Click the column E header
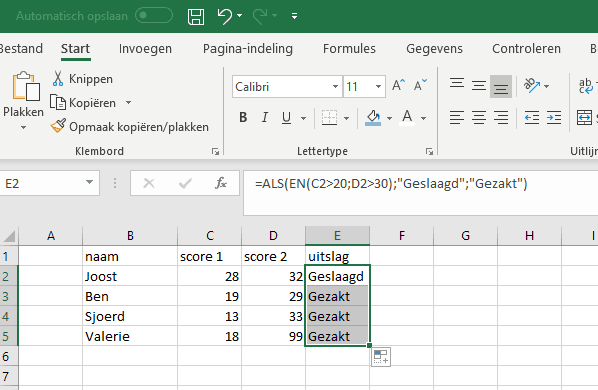Screen dimensions: 598x390 coord(338,236)
